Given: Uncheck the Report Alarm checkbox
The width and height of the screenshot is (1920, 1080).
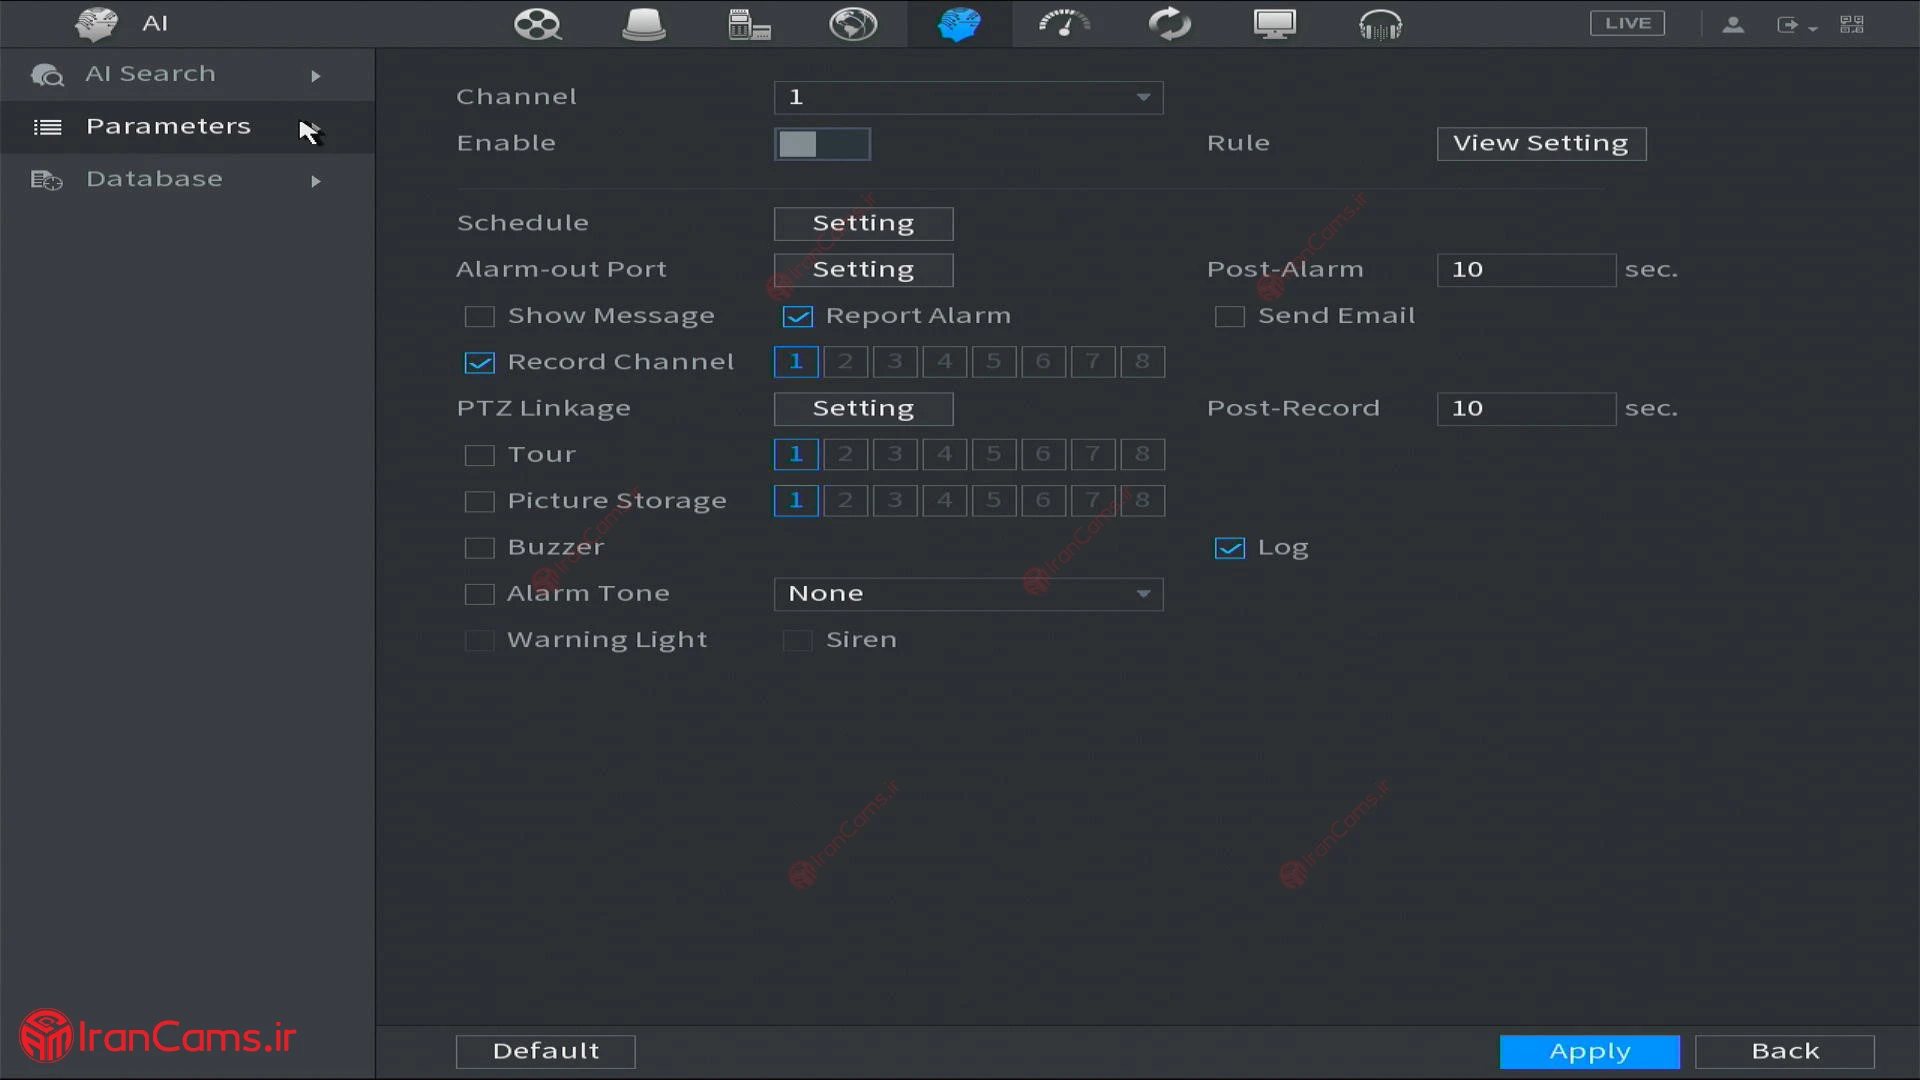Looking at the screenshot, I should 797,317.
